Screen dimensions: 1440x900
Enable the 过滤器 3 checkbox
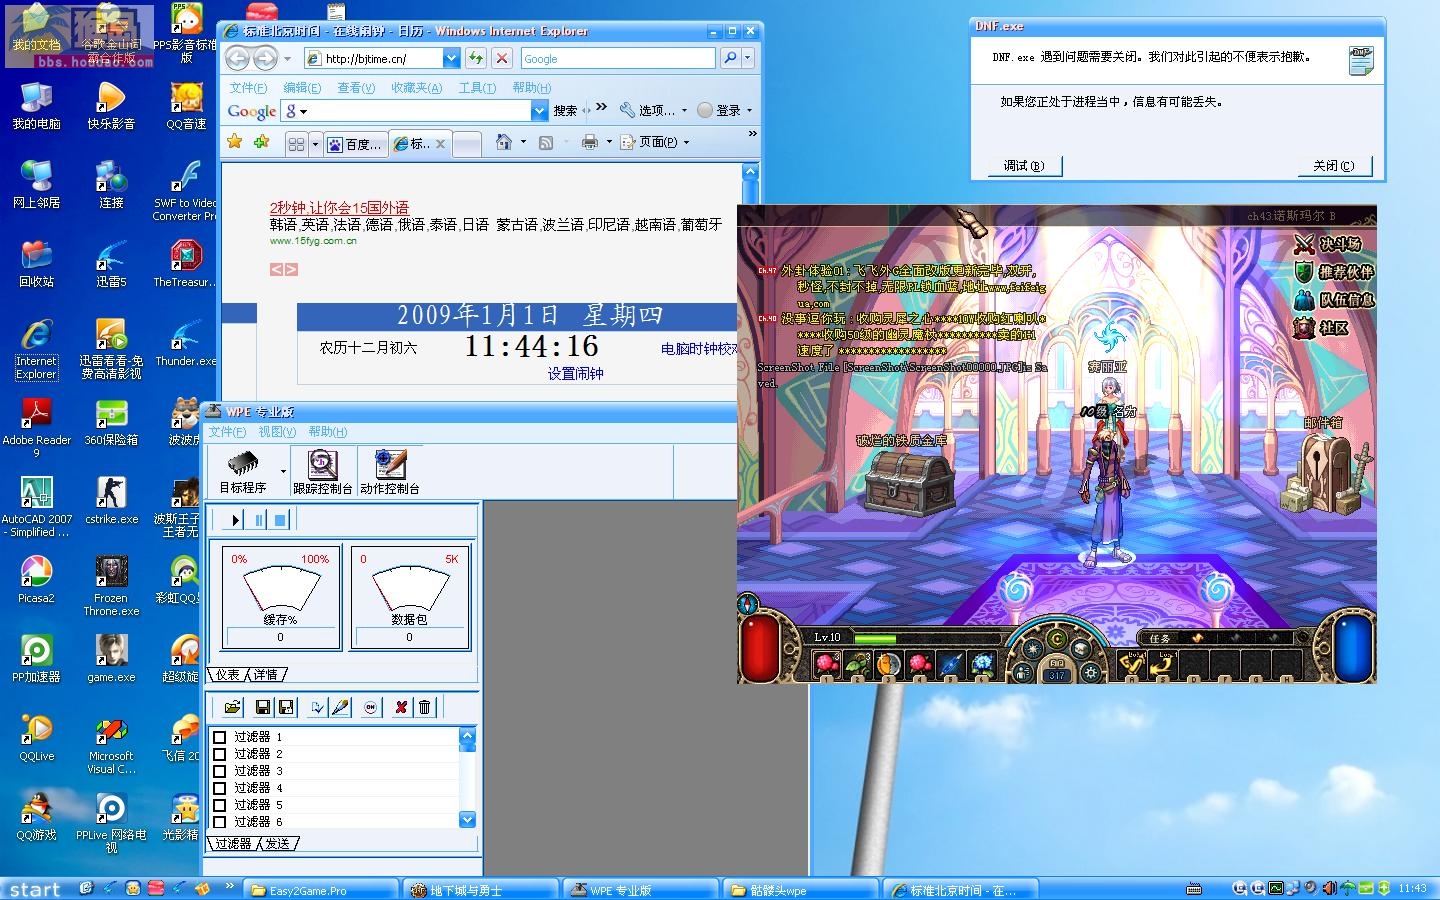pos(220,771)
